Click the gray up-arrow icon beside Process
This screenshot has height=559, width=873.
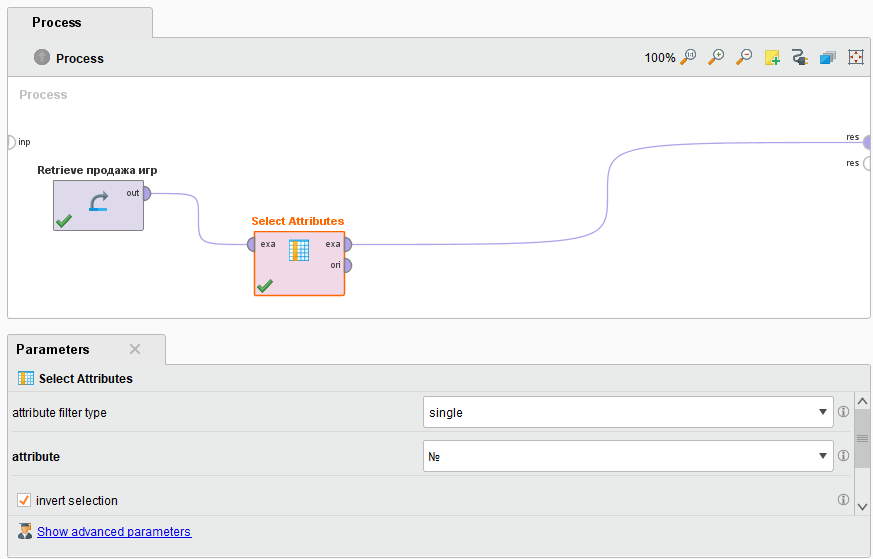42,57
